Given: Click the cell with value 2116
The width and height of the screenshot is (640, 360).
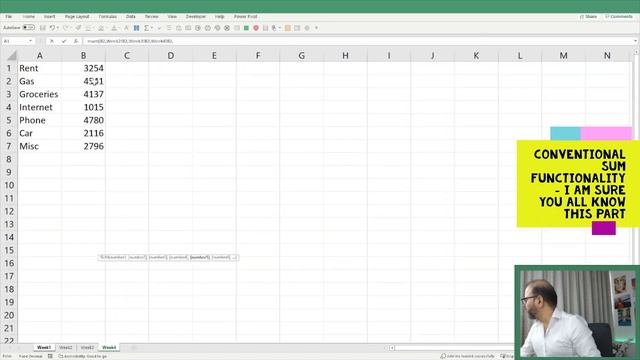Looking at the screenshot, I should 83,133.
